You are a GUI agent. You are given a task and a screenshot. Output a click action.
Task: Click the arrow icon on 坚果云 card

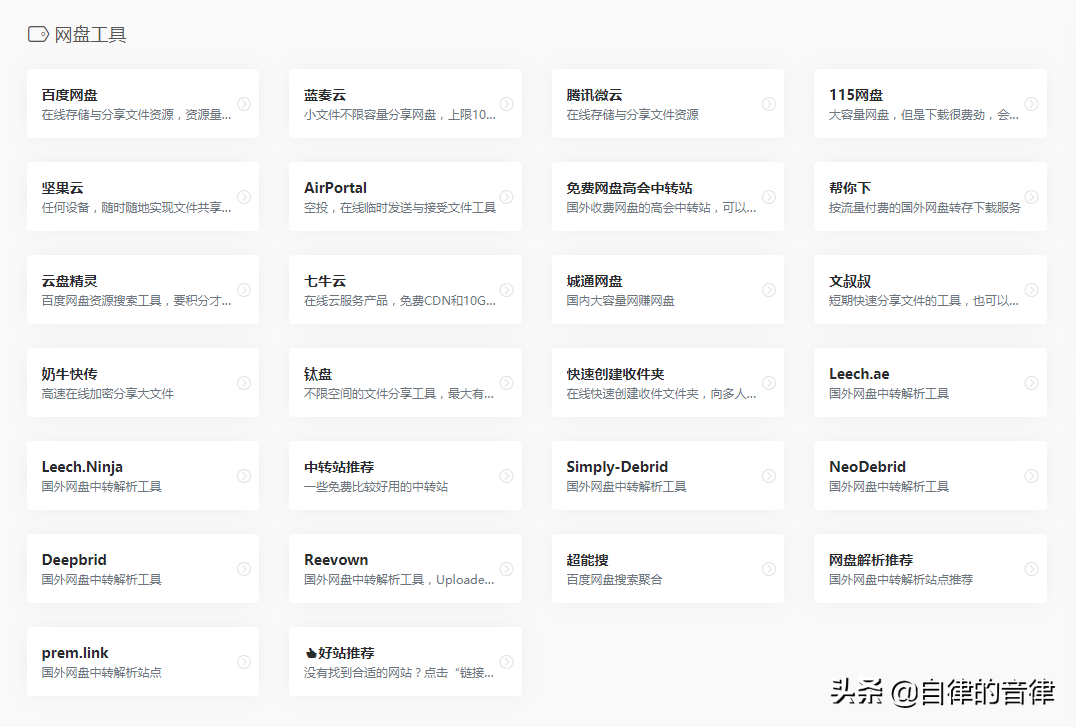click(x=244, y=197)
